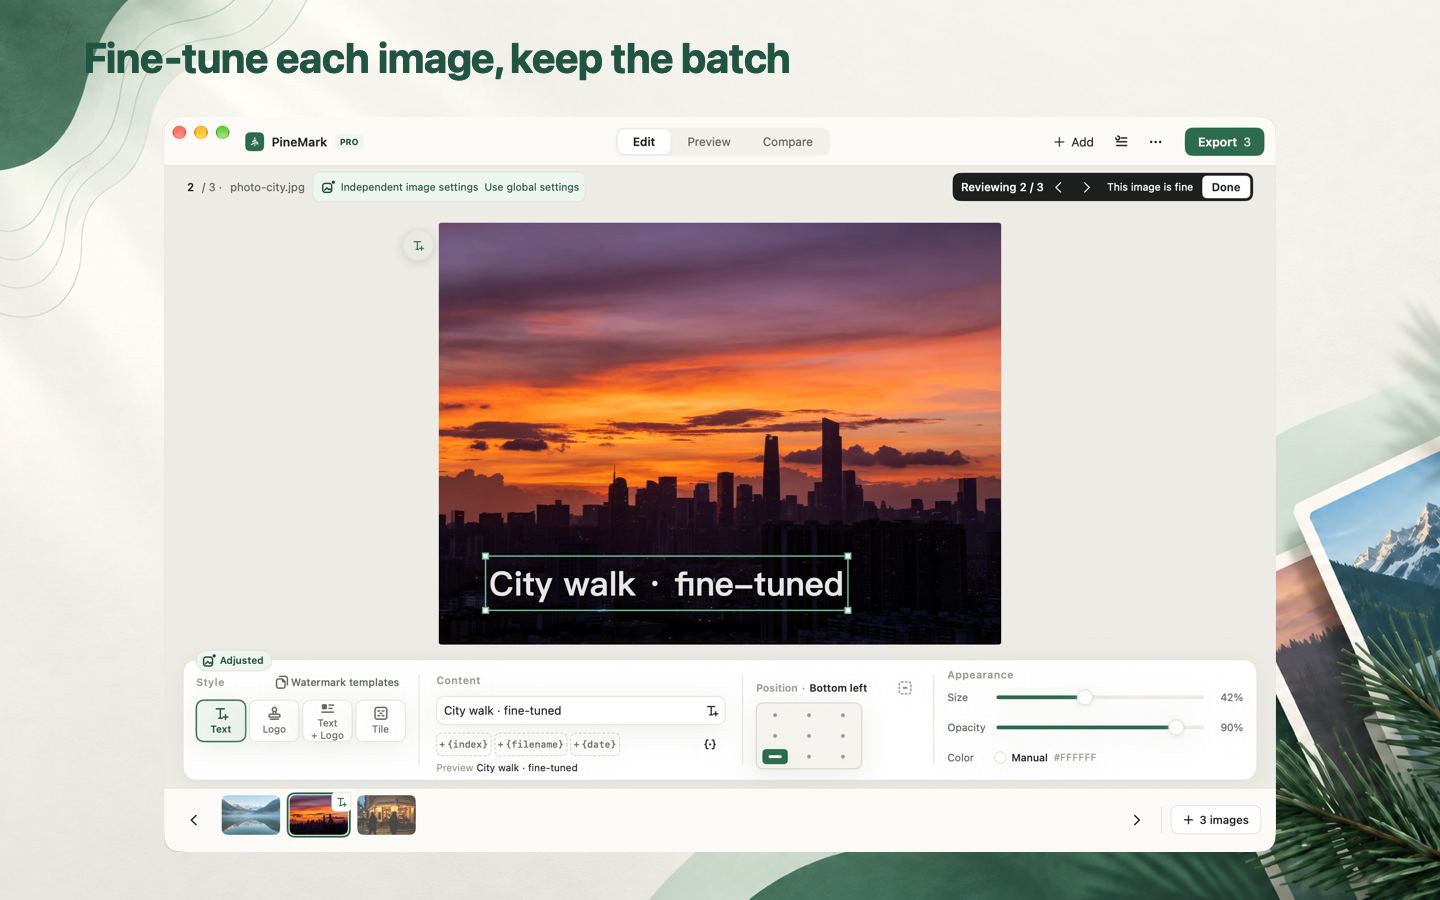Adjust the Opacity slider handle
1440x900 pixels.
(1177, 728)
